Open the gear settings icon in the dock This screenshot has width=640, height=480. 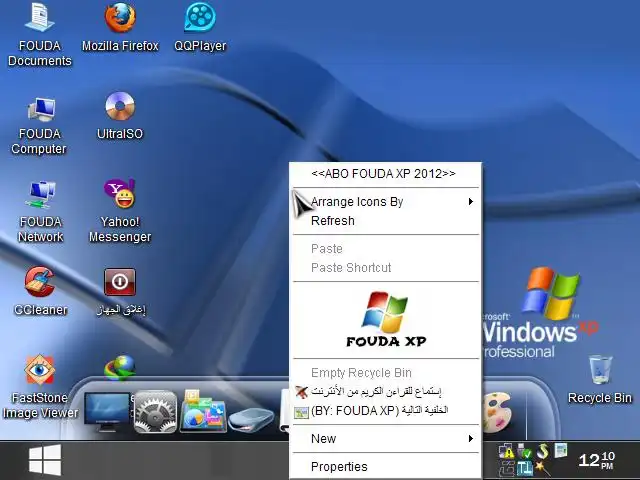point(156,411)
